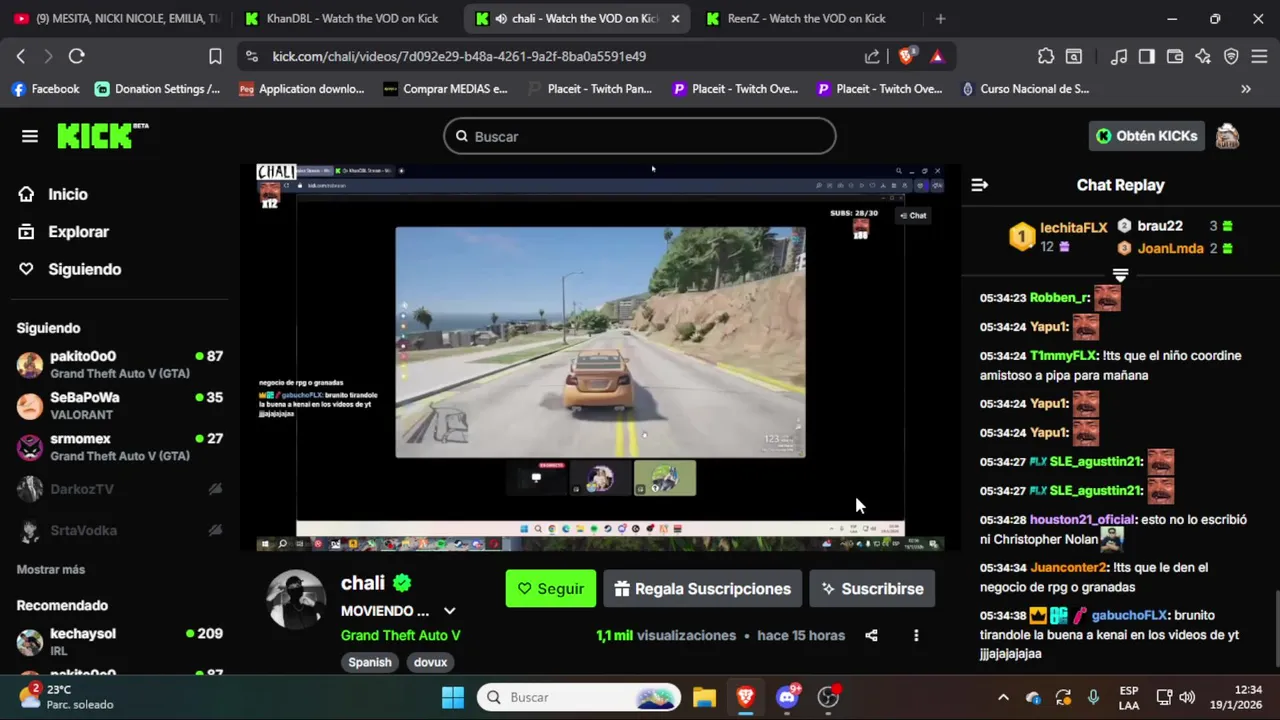
Task: Click the Suscribirse button
Action: pyautogui.click(x=872, y=589)
